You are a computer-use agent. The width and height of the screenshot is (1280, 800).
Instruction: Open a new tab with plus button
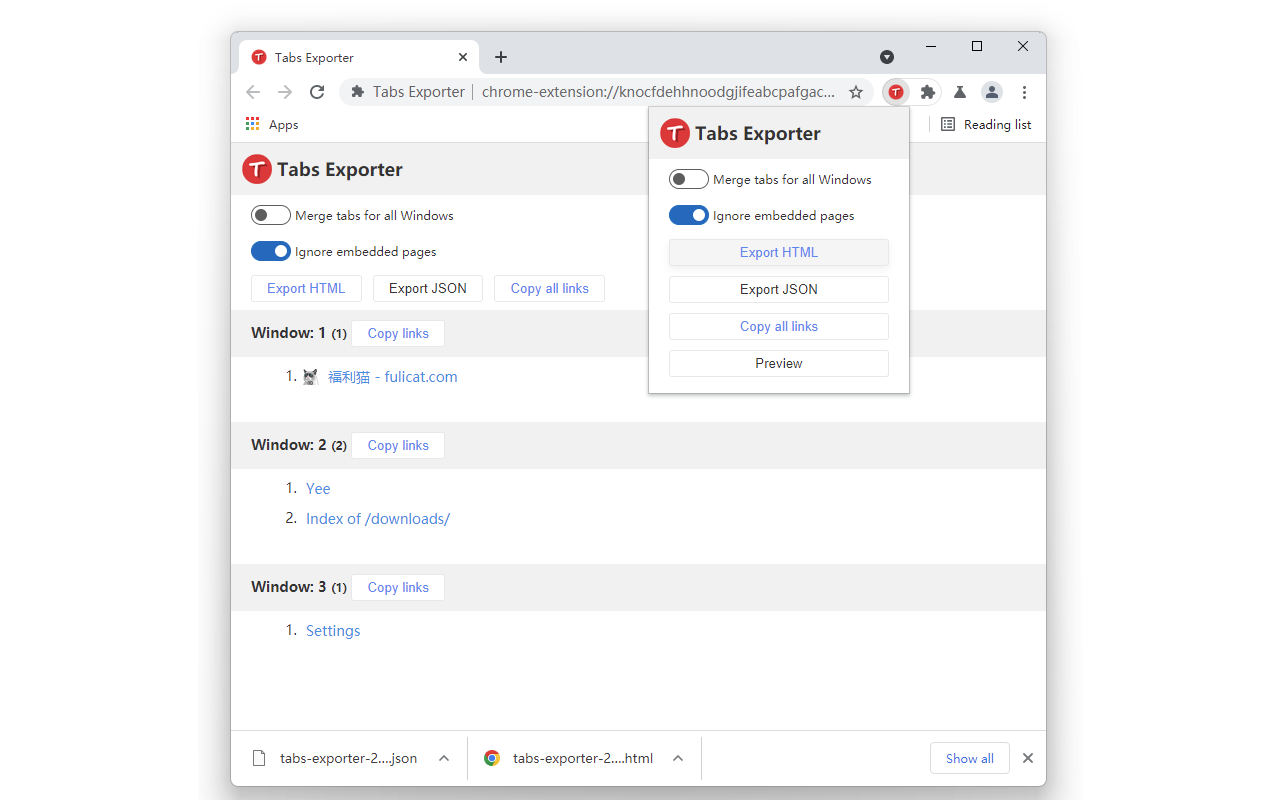(501, 57)
